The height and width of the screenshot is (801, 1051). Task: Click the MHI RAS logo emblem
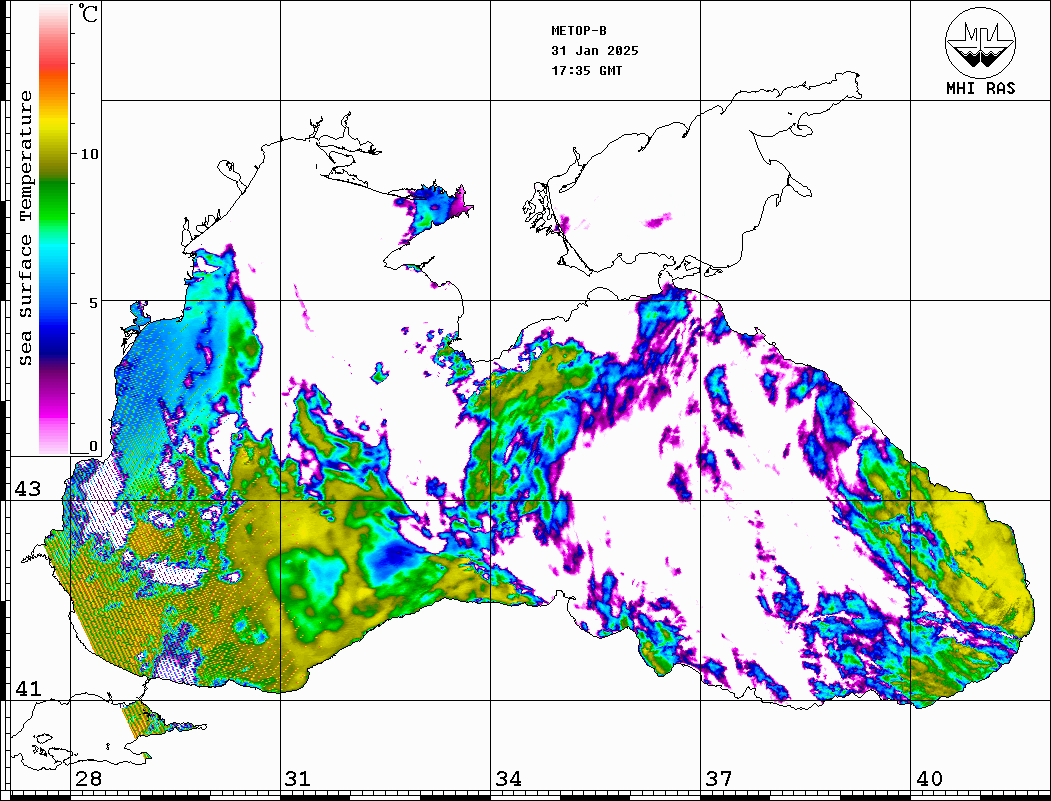click(980, 42)
